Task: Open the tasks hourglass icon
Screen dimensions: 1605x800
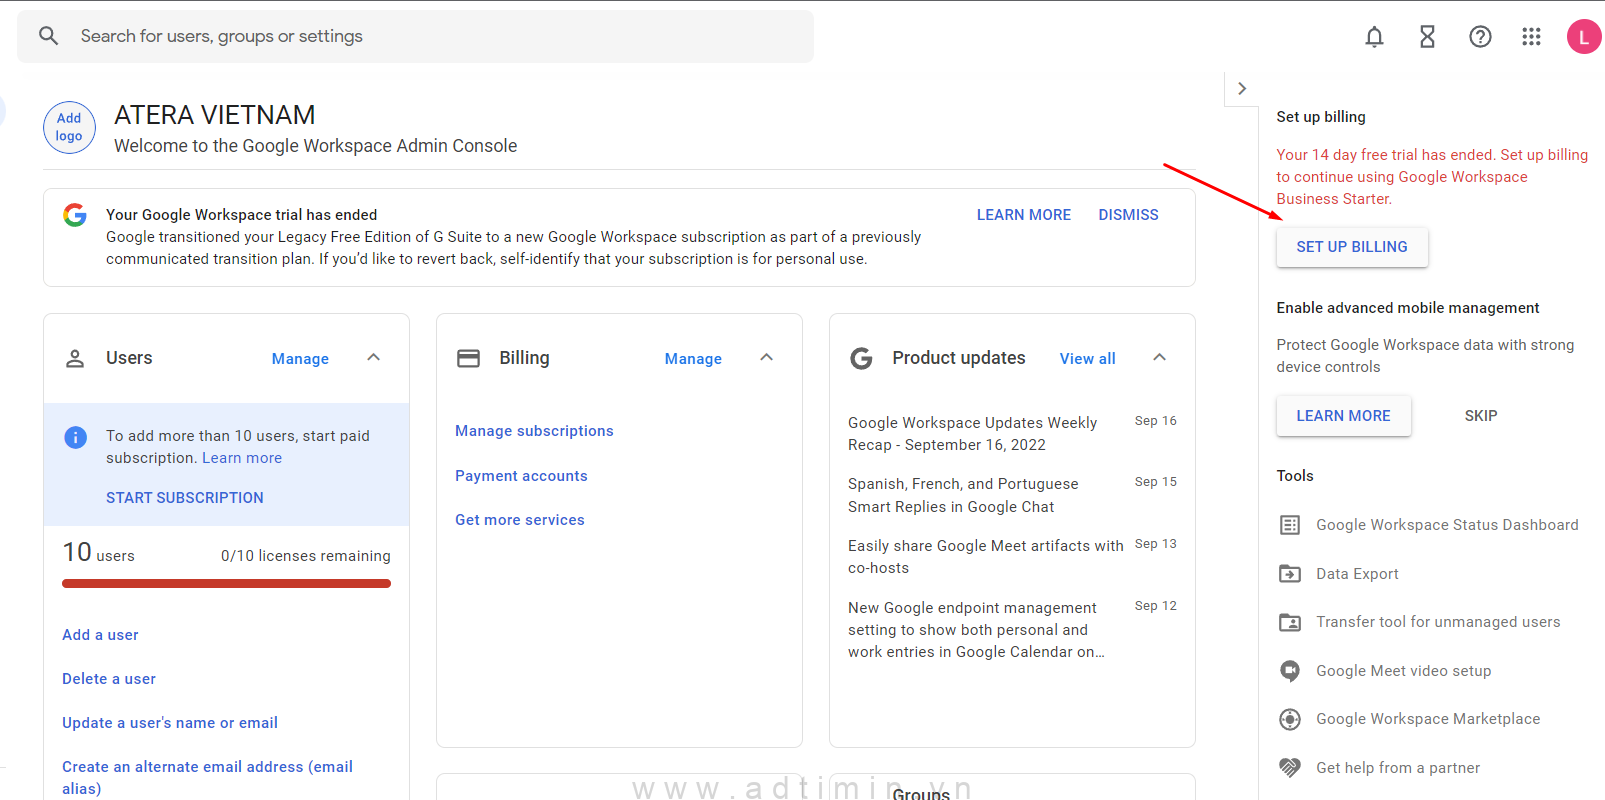Action: click(1427, 37)
